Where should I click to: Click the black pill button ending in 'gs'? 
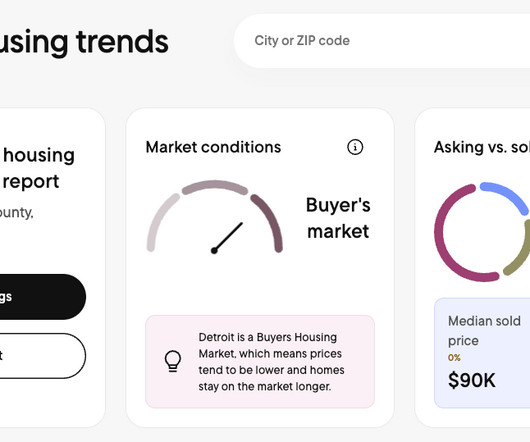43,297
